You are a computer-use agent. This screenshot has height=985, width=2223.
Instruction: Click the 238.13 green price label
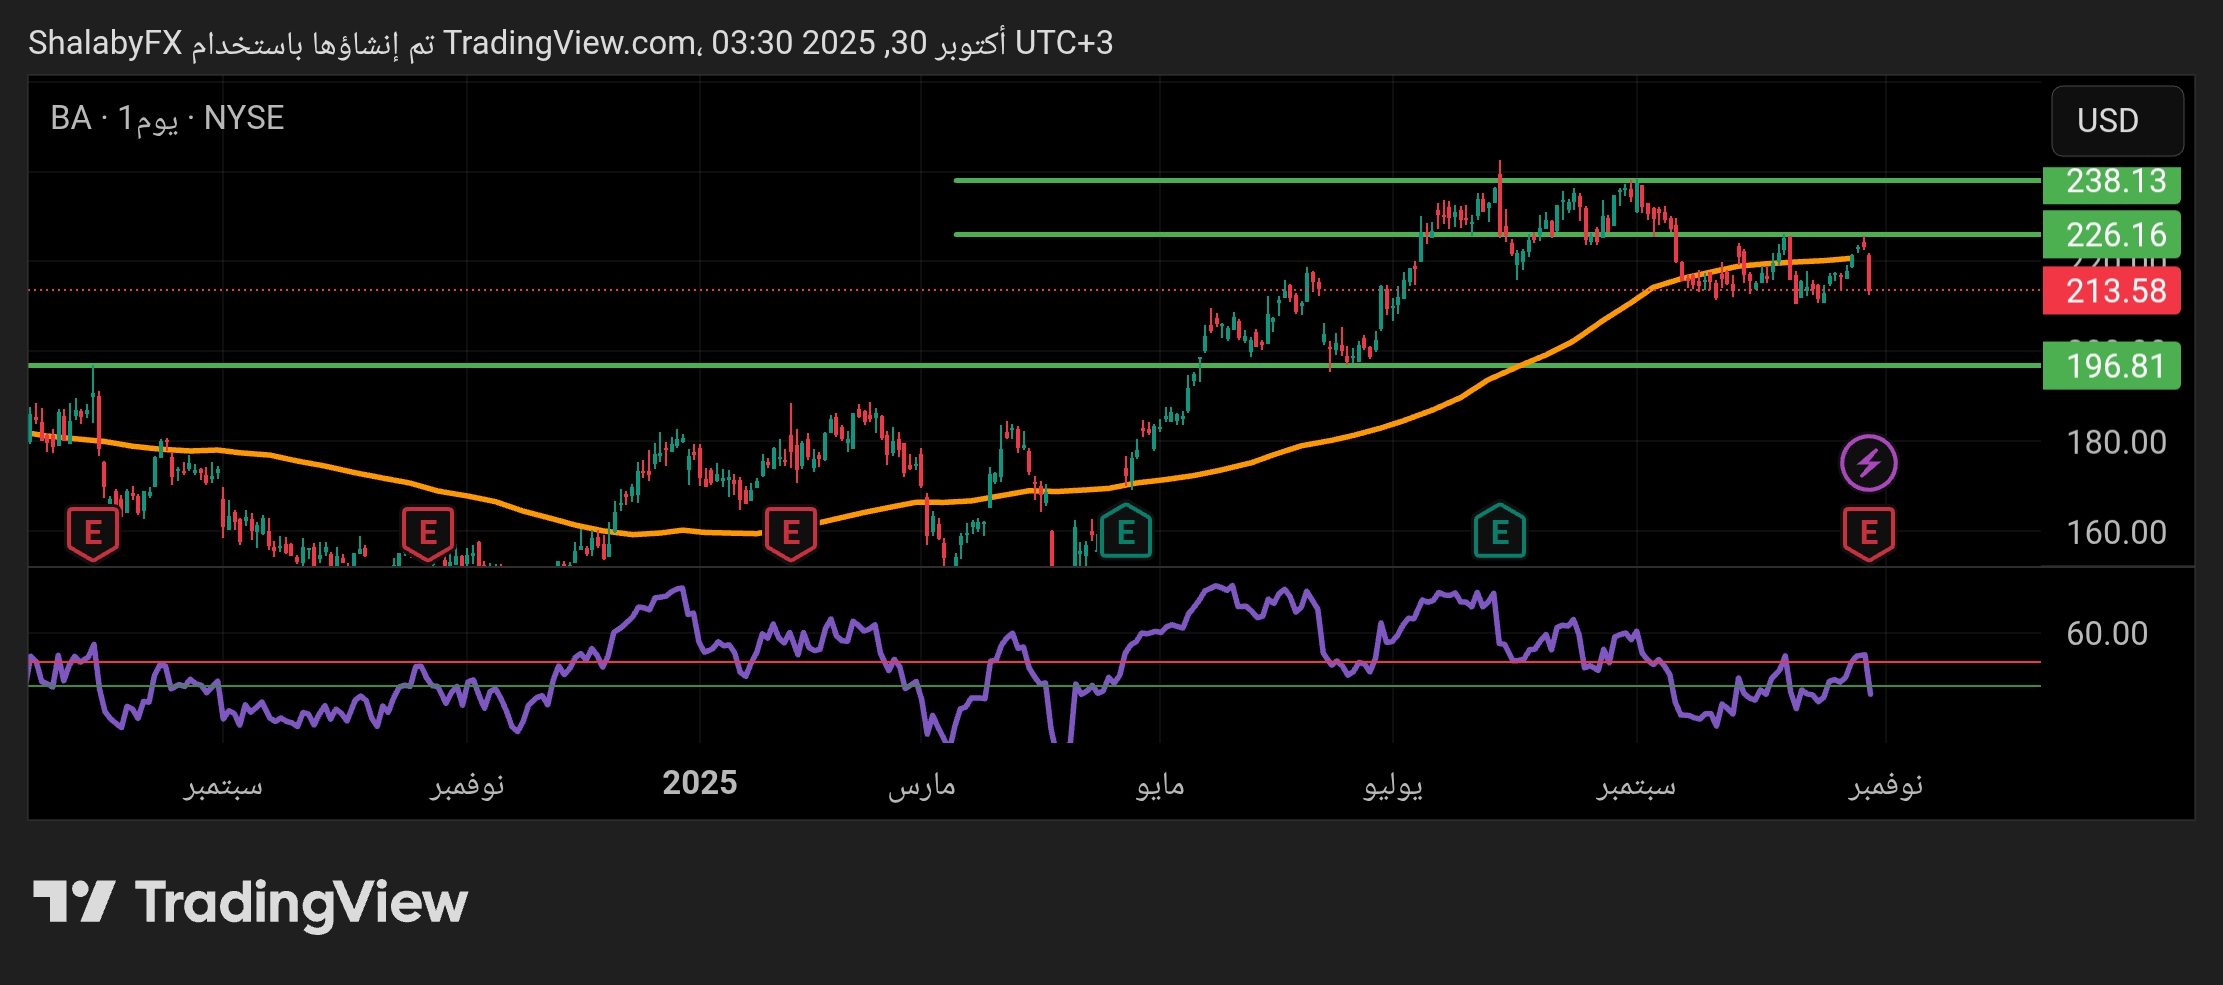pos(2111,182)
